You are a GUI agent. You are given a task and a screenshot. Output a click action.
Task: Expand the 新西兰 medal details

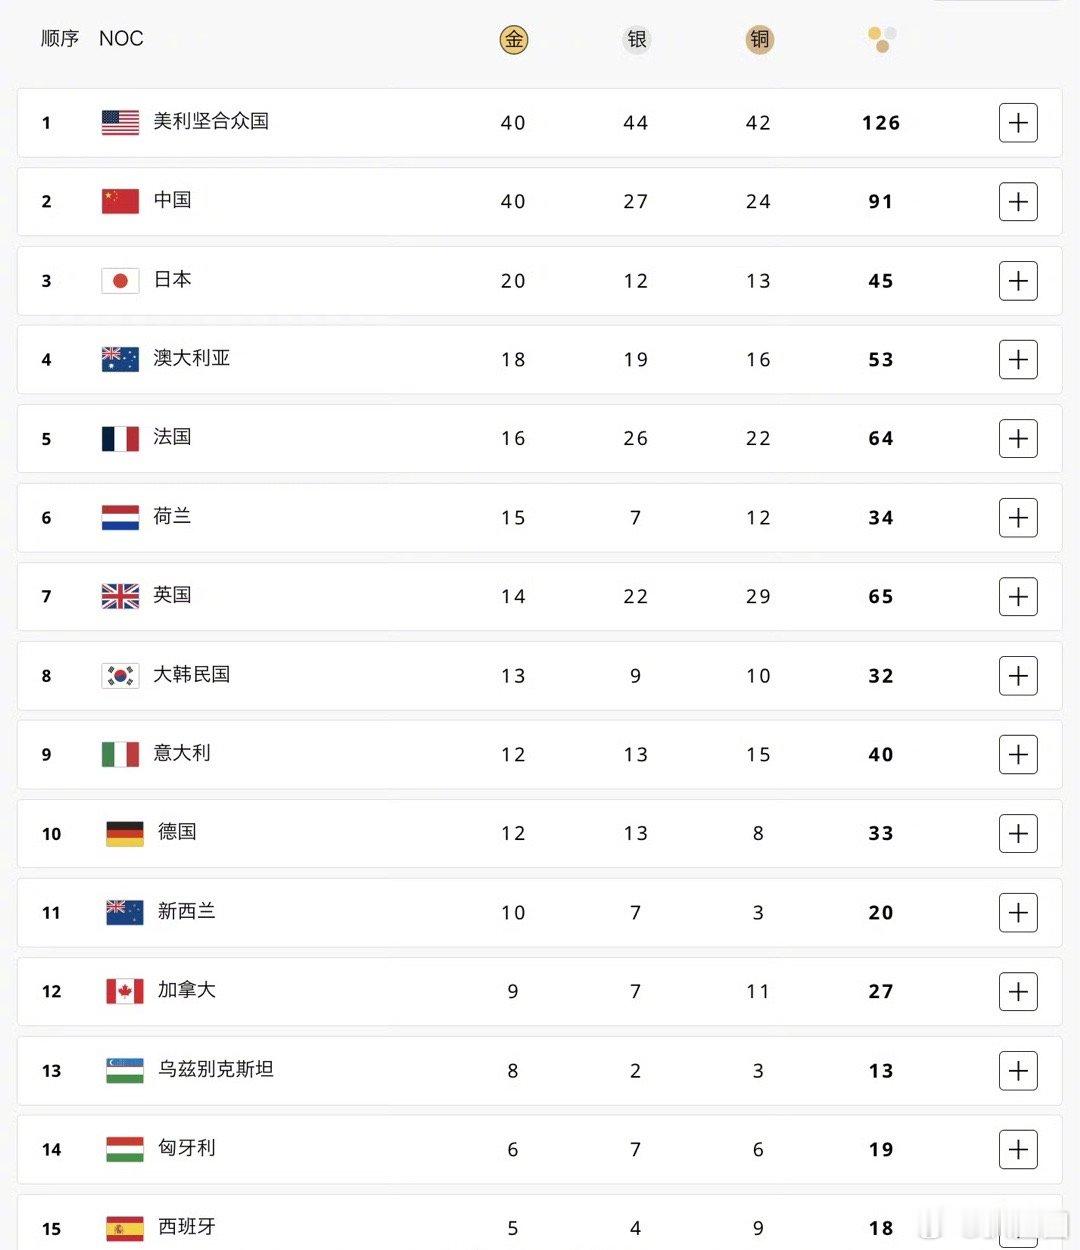(1018, 913)
